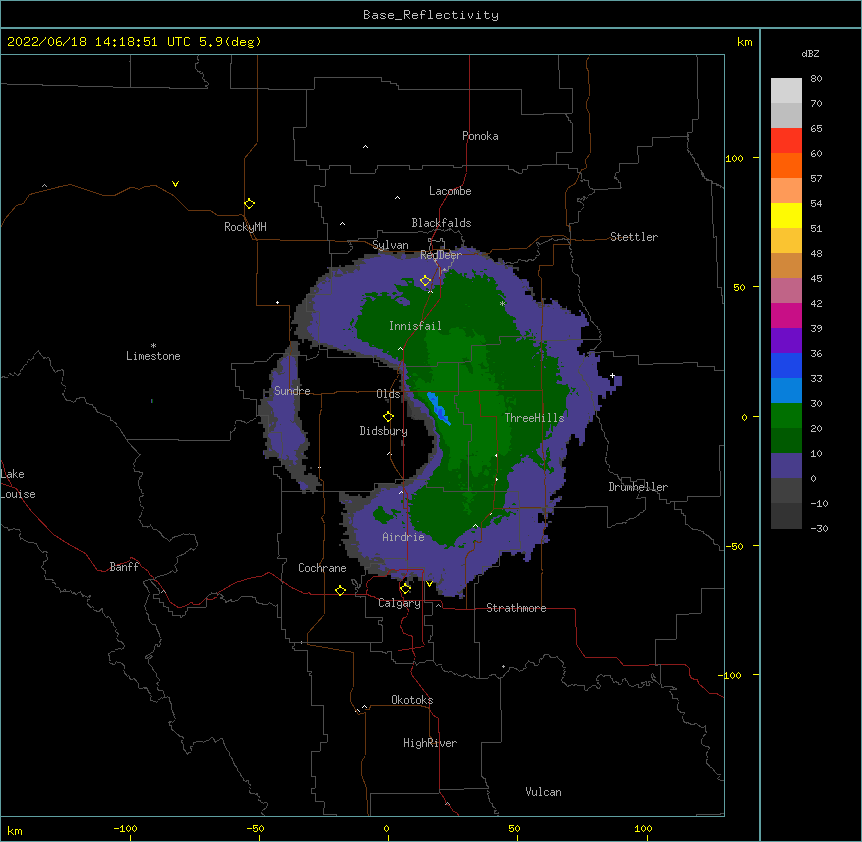Click the yellow diamond marker near RockyMH
Viewport: 862px width, 842px height.
[x=250, y=204]
